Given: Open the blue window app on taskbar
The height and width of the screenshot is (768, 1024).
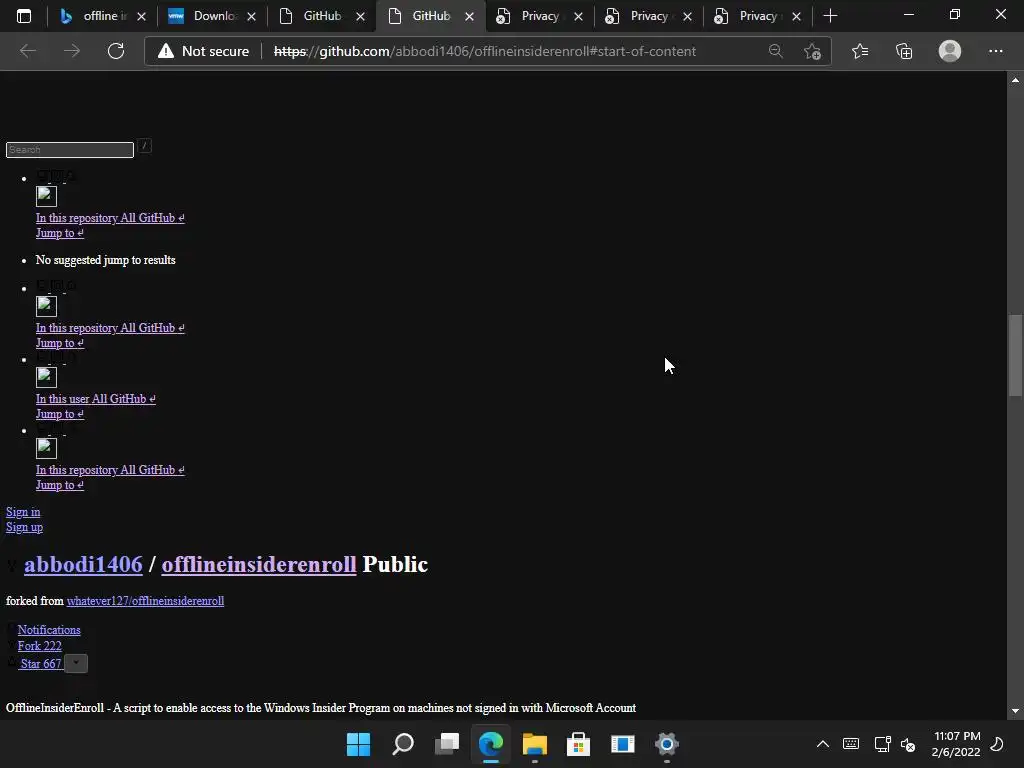Looking at the screenshot, I should coord(622,744).
